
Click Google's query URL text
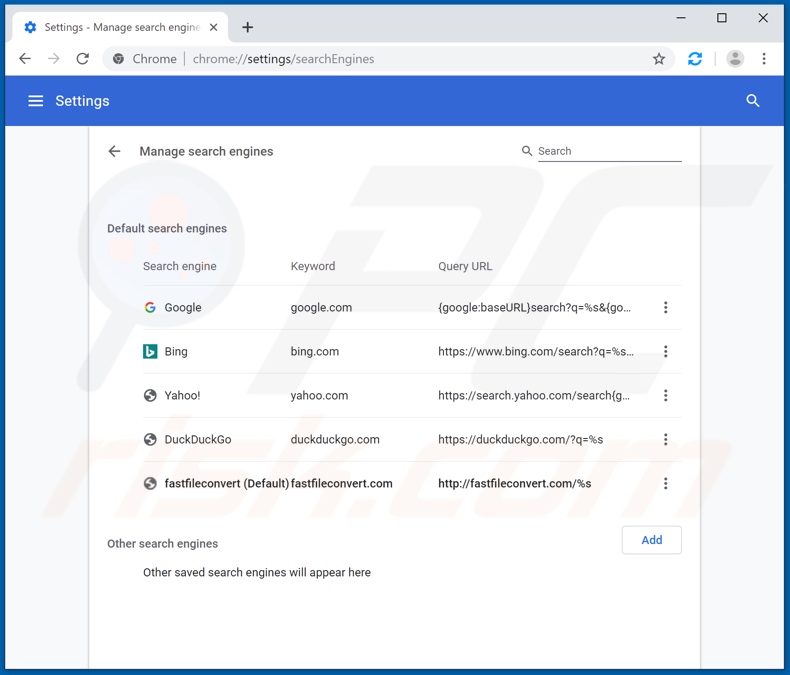coord(534,307)
